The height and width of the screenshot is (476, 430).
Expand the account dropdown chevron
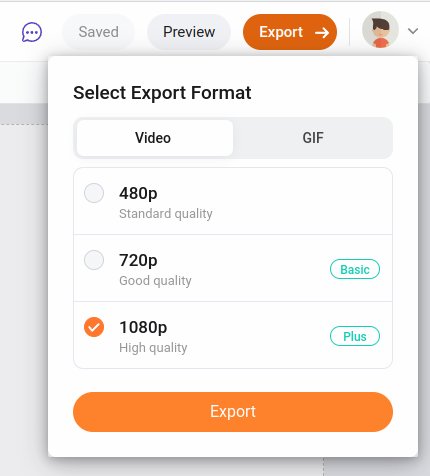coord(413,31)
